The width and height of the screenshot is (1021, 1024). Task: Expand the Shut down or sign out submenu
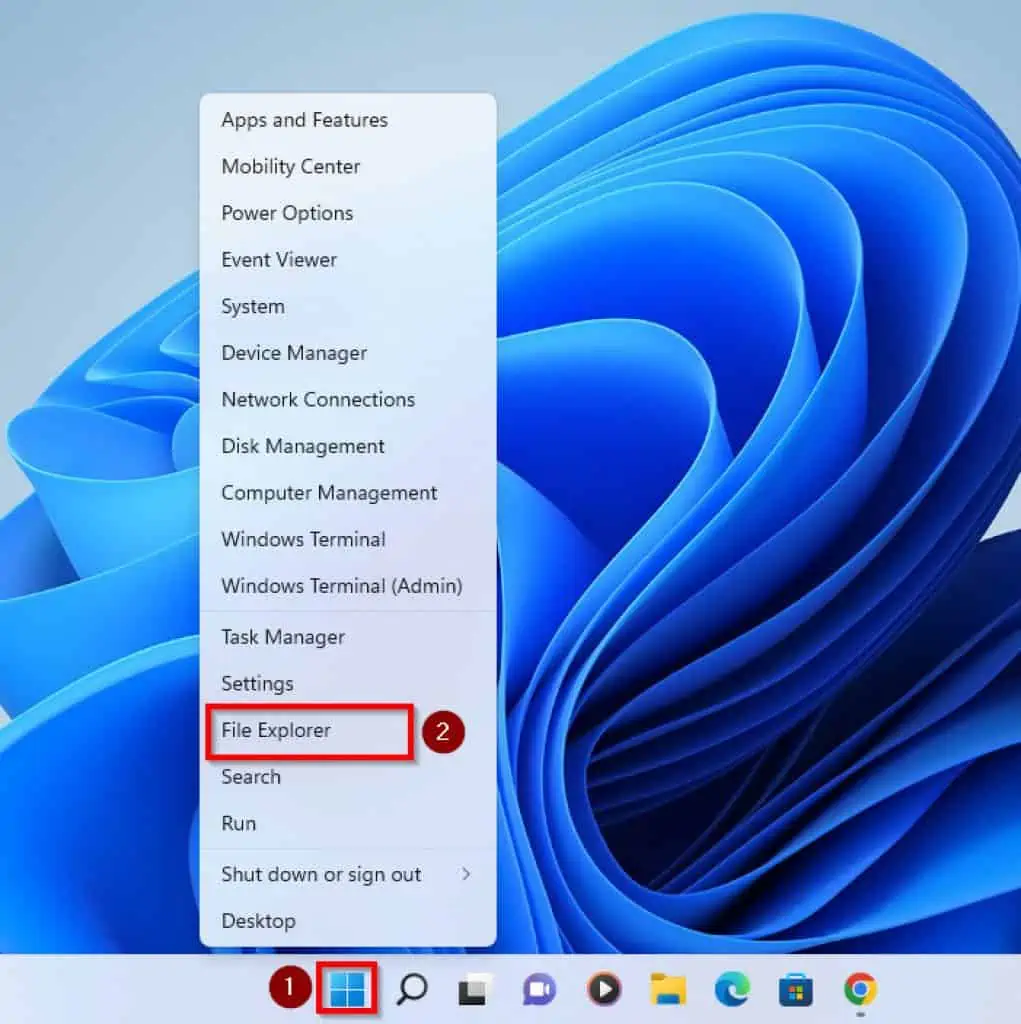tap(320, 874)
